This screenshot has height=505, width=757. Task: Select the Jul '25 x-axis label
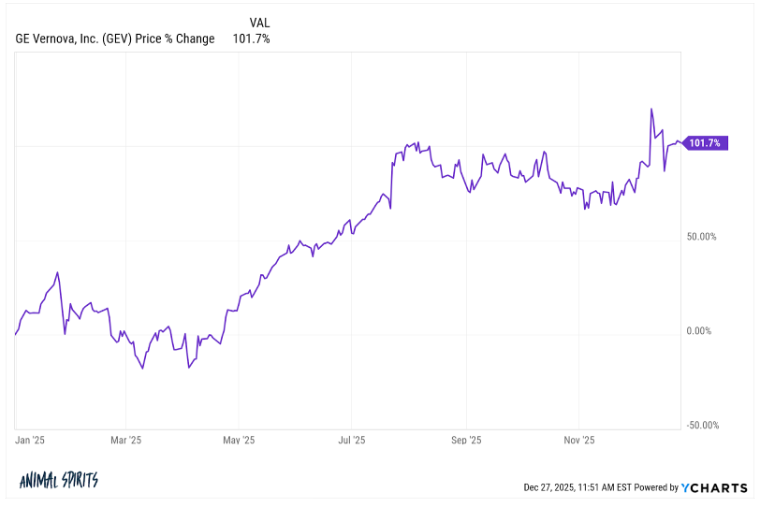pos(351,439)
